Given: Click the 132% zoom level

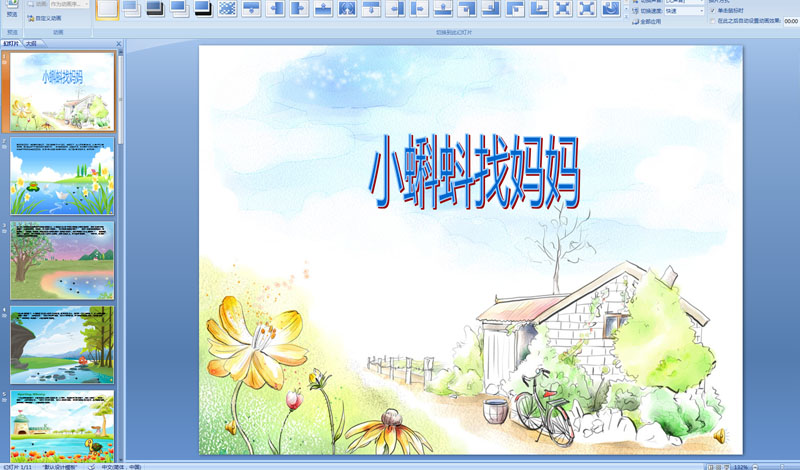Looking at the screenshot, I should click(741, 467).
